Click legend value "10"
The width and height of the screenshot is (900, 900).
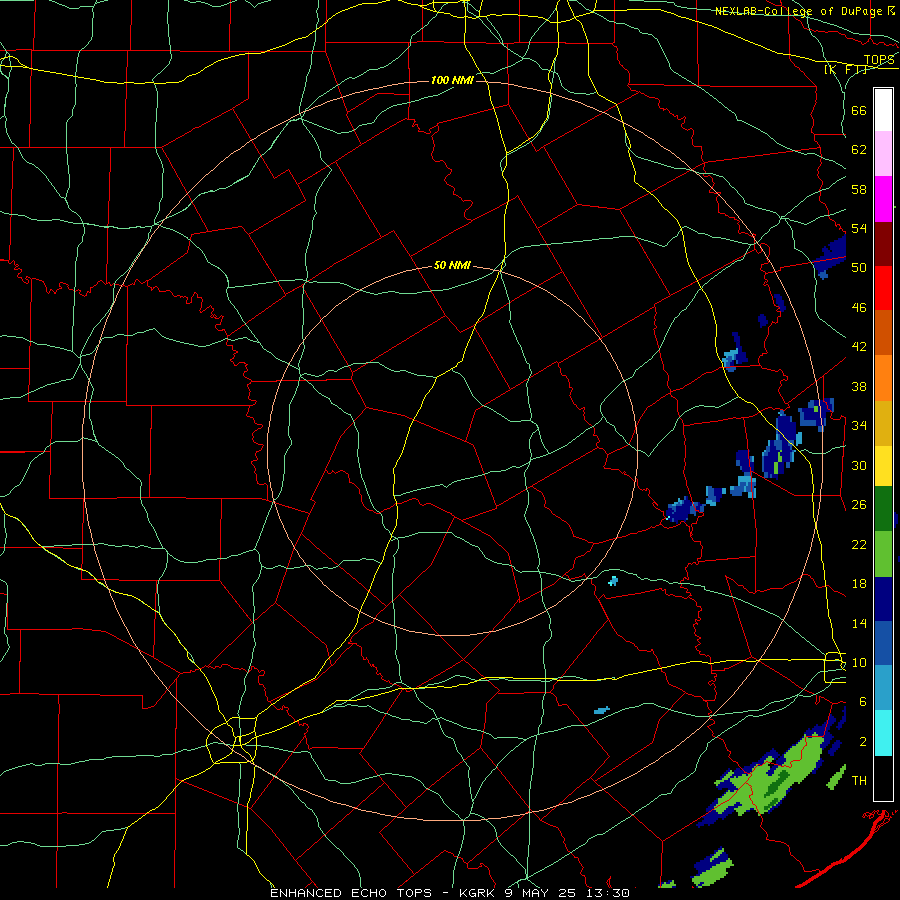859,662
